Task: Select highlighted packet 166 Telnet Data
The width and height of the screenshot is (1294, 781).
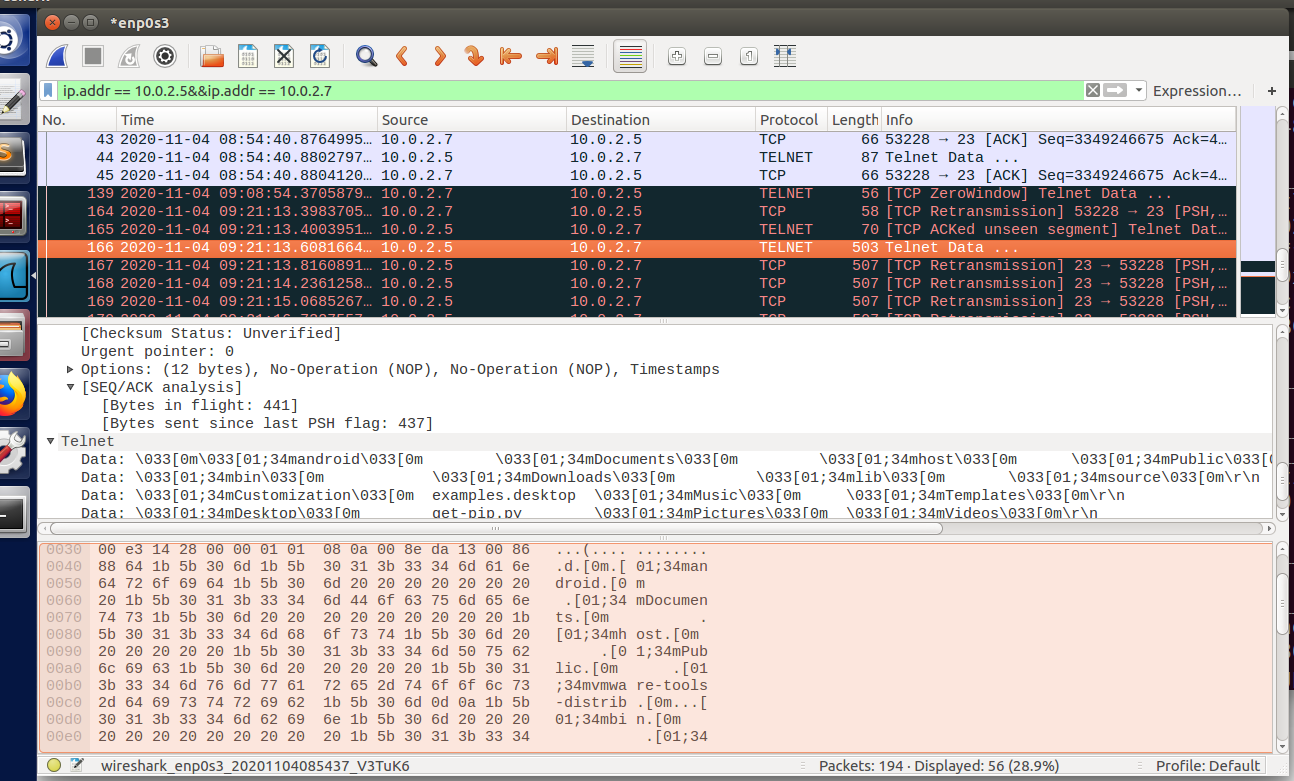Action: click(637, 247)
